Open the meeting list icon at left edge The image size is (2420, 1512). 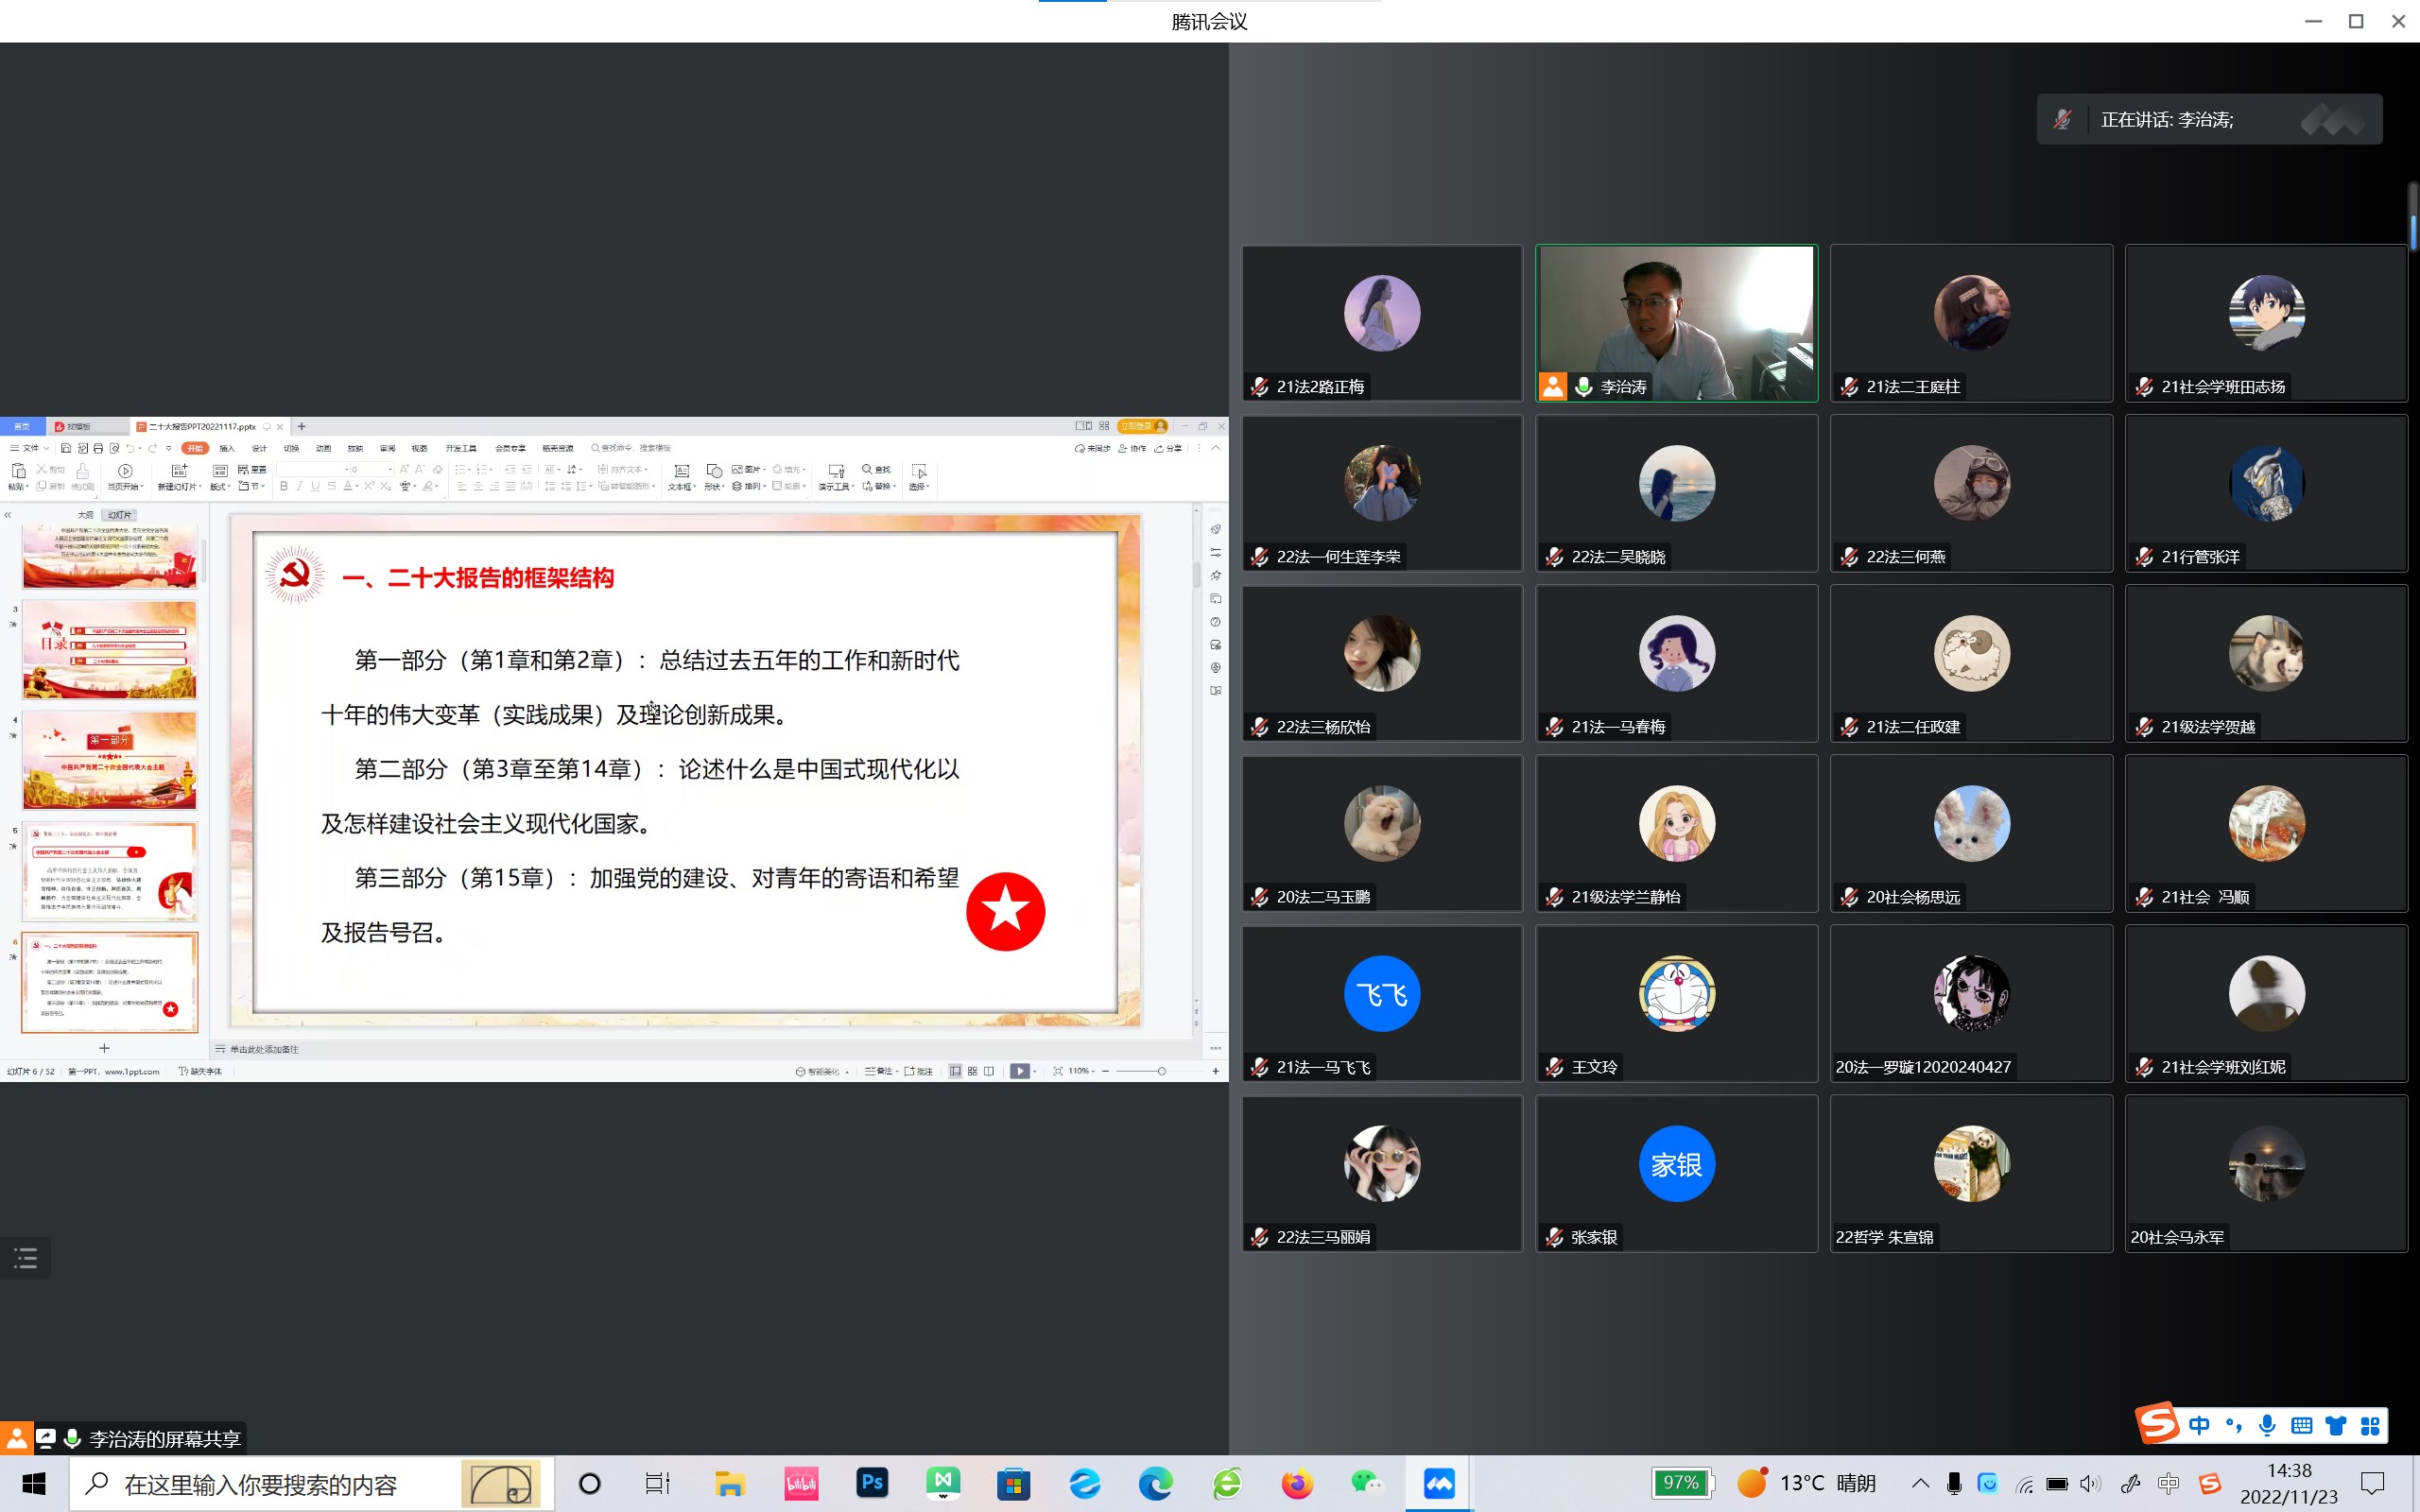(25, 1258)
